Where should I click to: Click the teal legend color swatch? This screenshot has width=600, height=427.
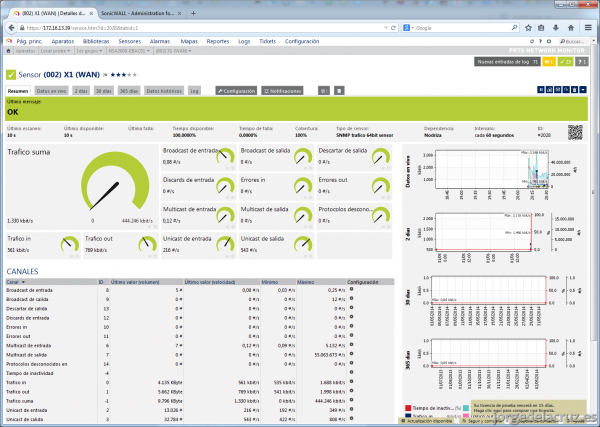tap(466, 408)
